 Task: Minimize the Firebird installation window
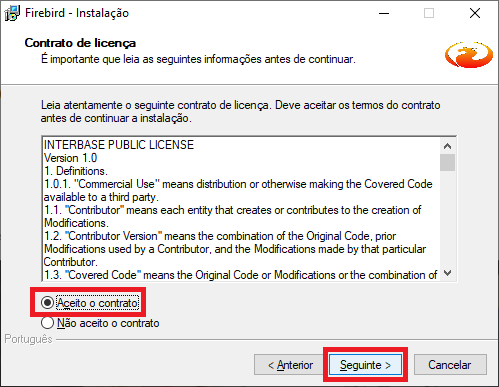click(384, 13)
